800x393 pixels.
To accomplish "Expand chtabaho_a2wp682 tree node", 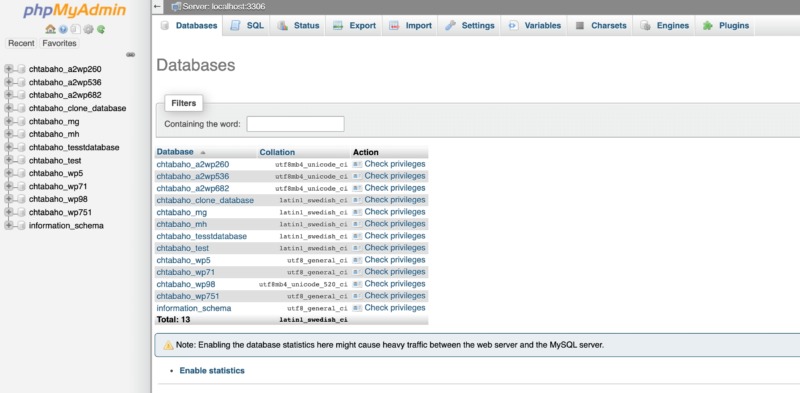I will [x=9, y=95].
